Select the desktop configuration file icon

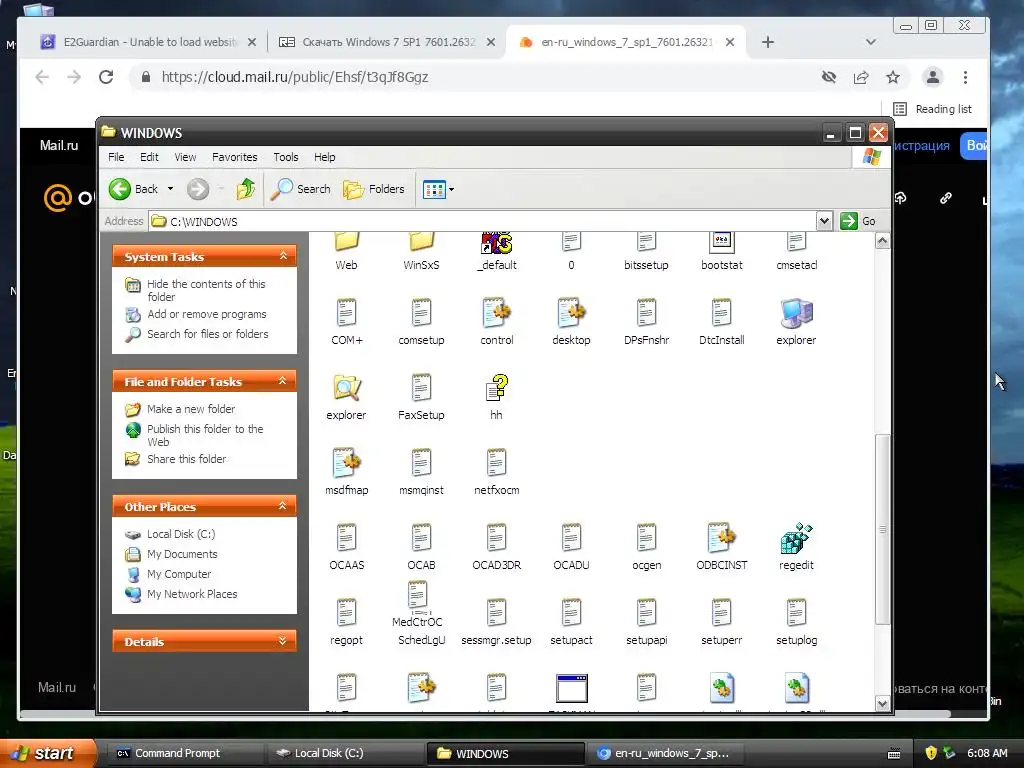tap(571, 313)
